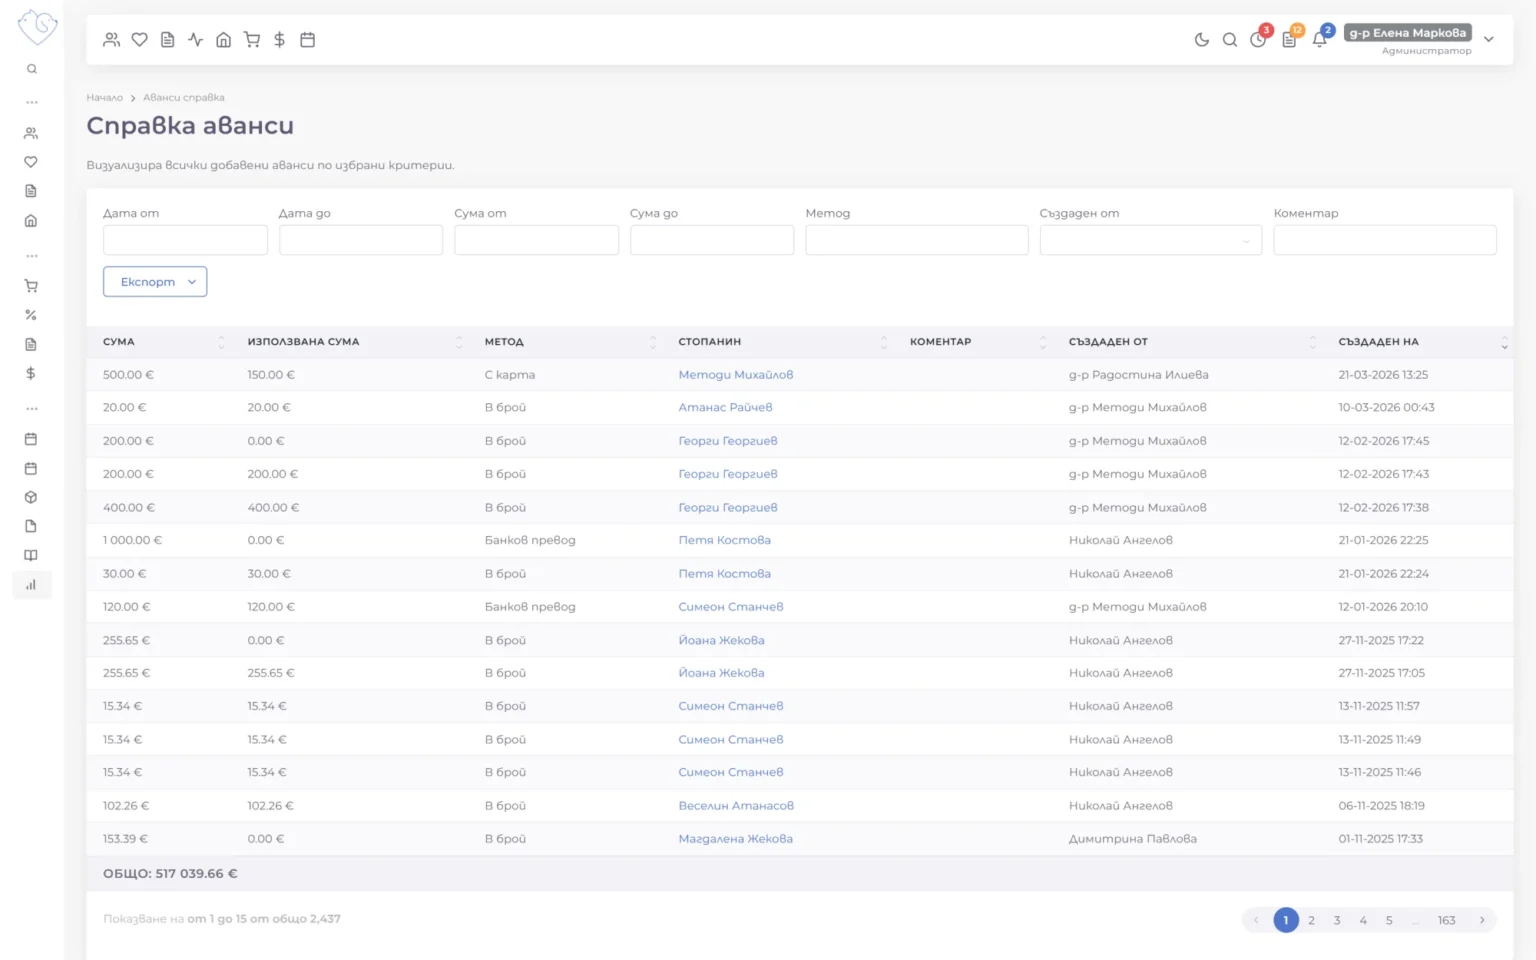Open owner link Методи Михайлов
Image resolution: width=1536 pixels, height=960 pixels.
pyautogui.click(x=736, y=375)
